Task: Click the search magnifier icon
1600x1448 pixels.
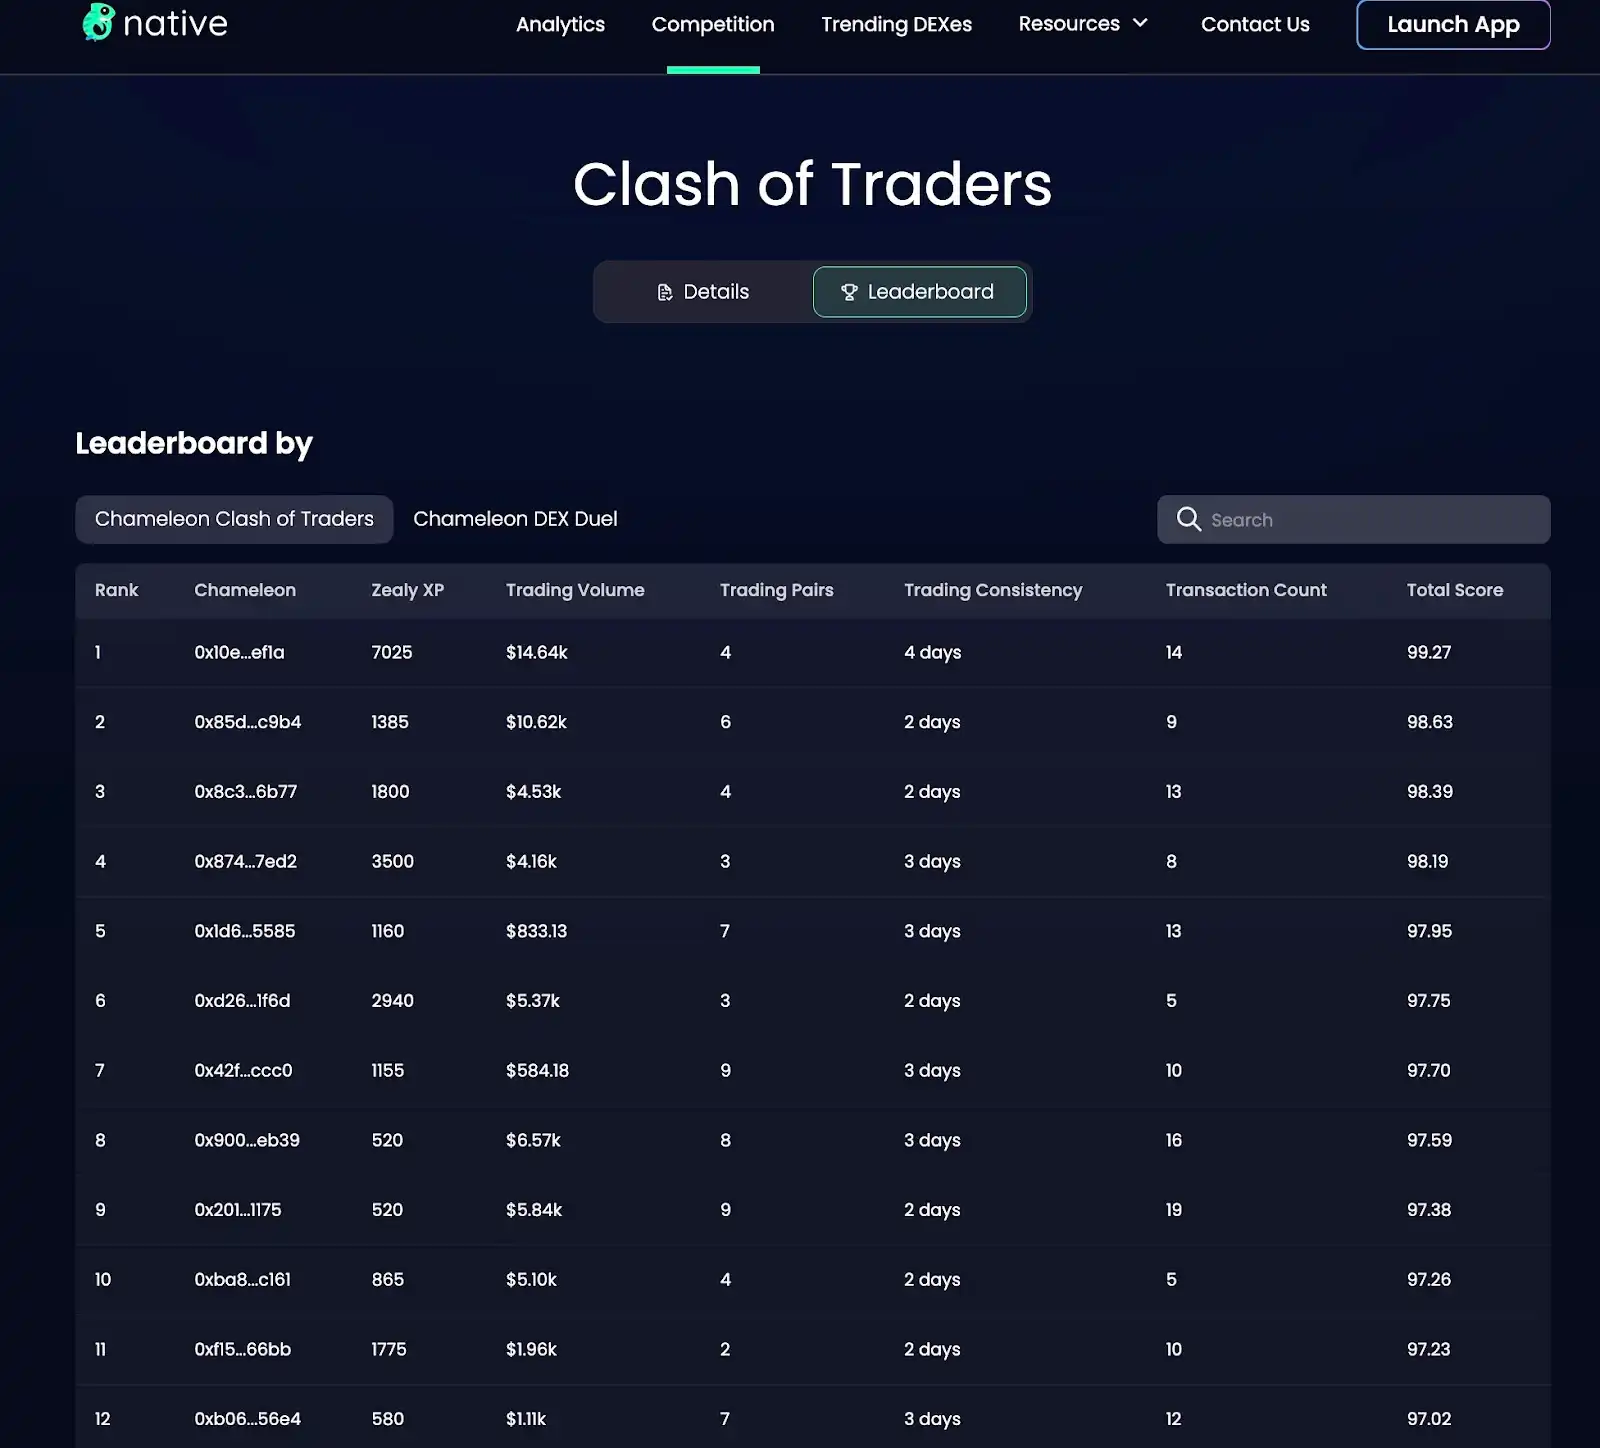Action: coord(1188,519)
